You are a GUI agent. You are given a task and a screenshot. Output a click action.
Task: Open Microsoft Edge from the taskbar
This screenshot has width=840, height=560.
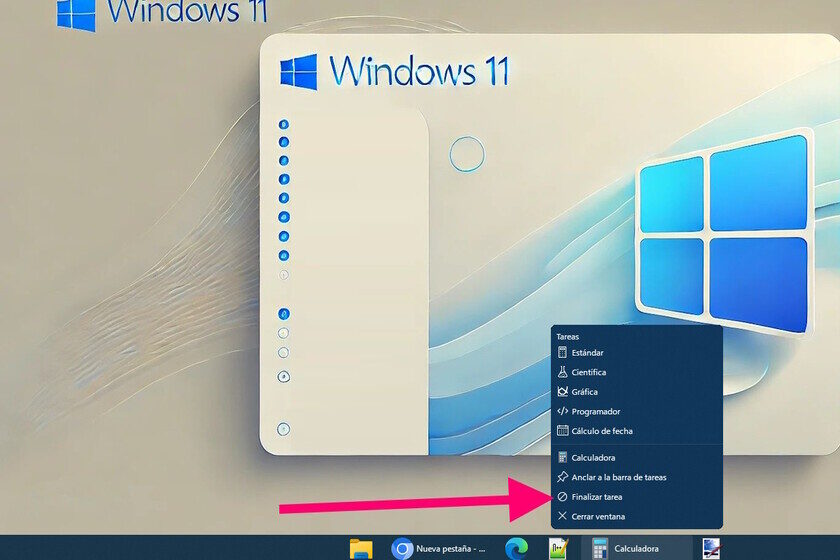point(516,549)
